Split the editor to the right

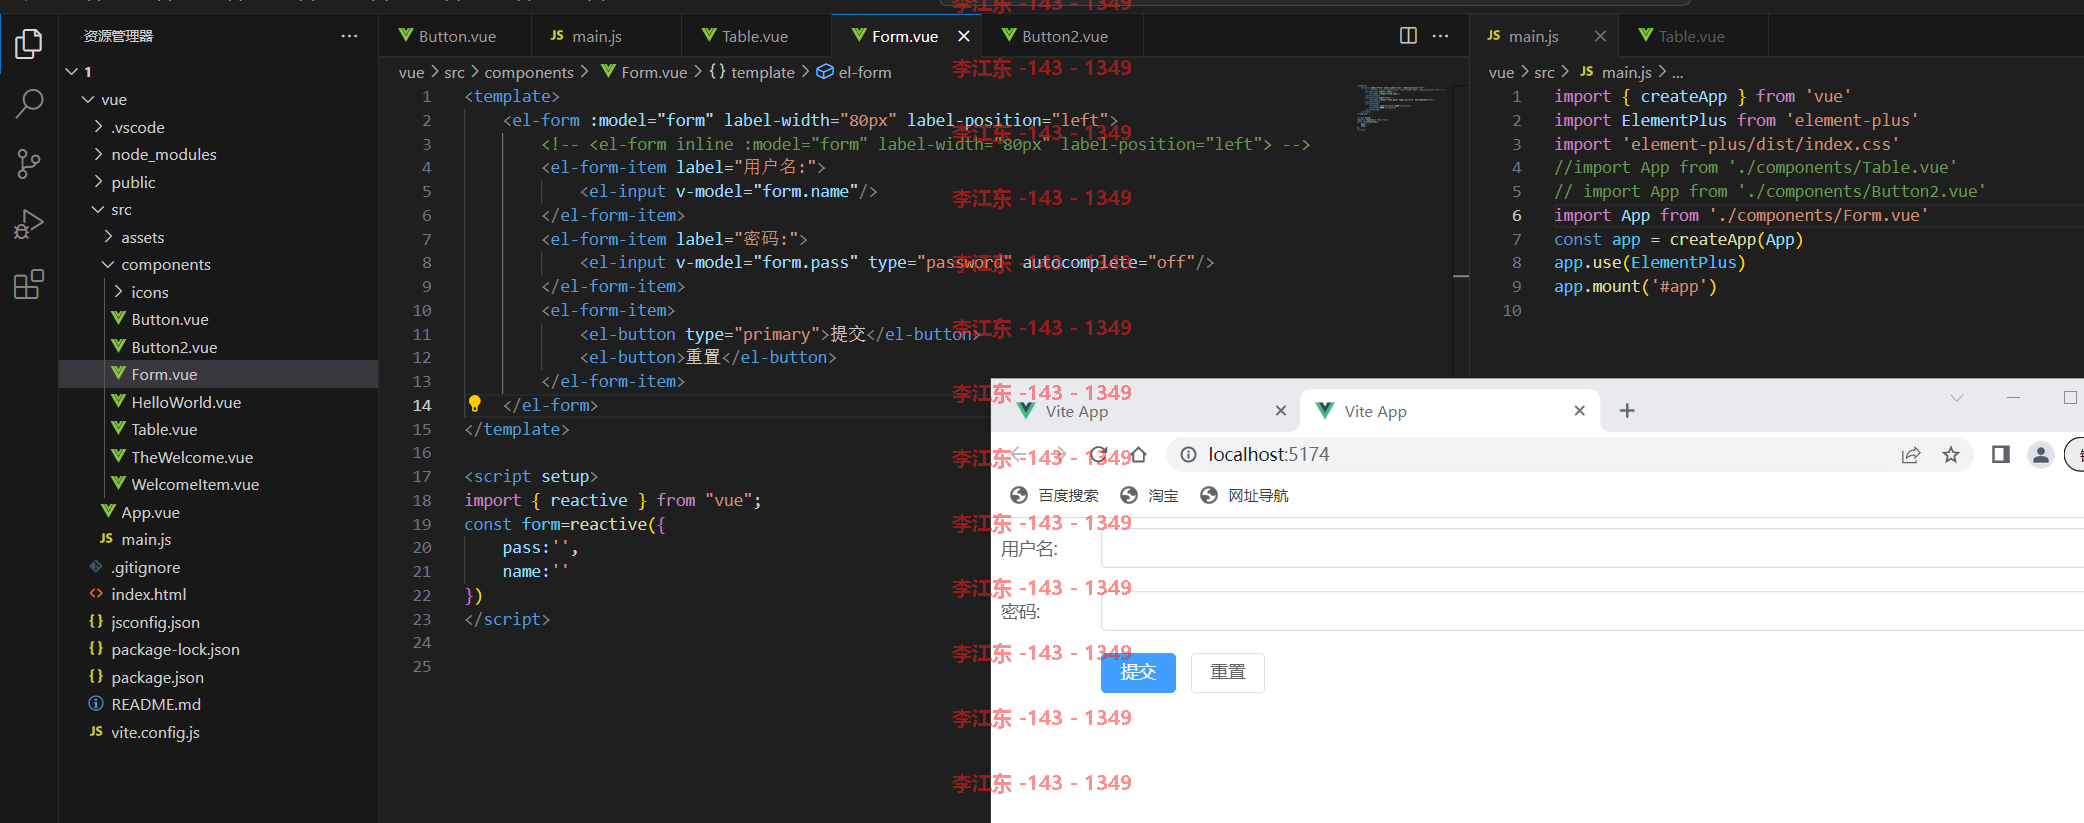click(x=1408, y=36)
